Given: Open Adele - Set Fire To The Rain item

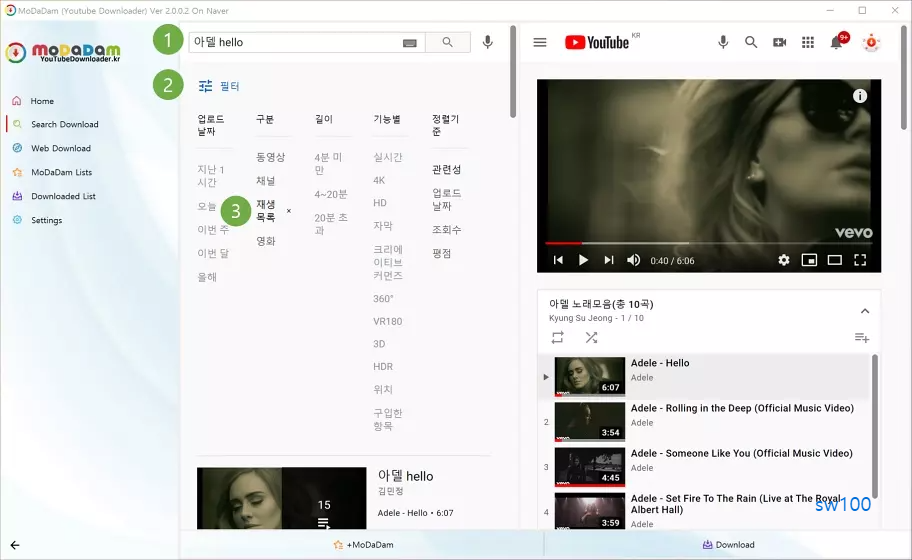Looking at the screenshot, I should point(704,509).
